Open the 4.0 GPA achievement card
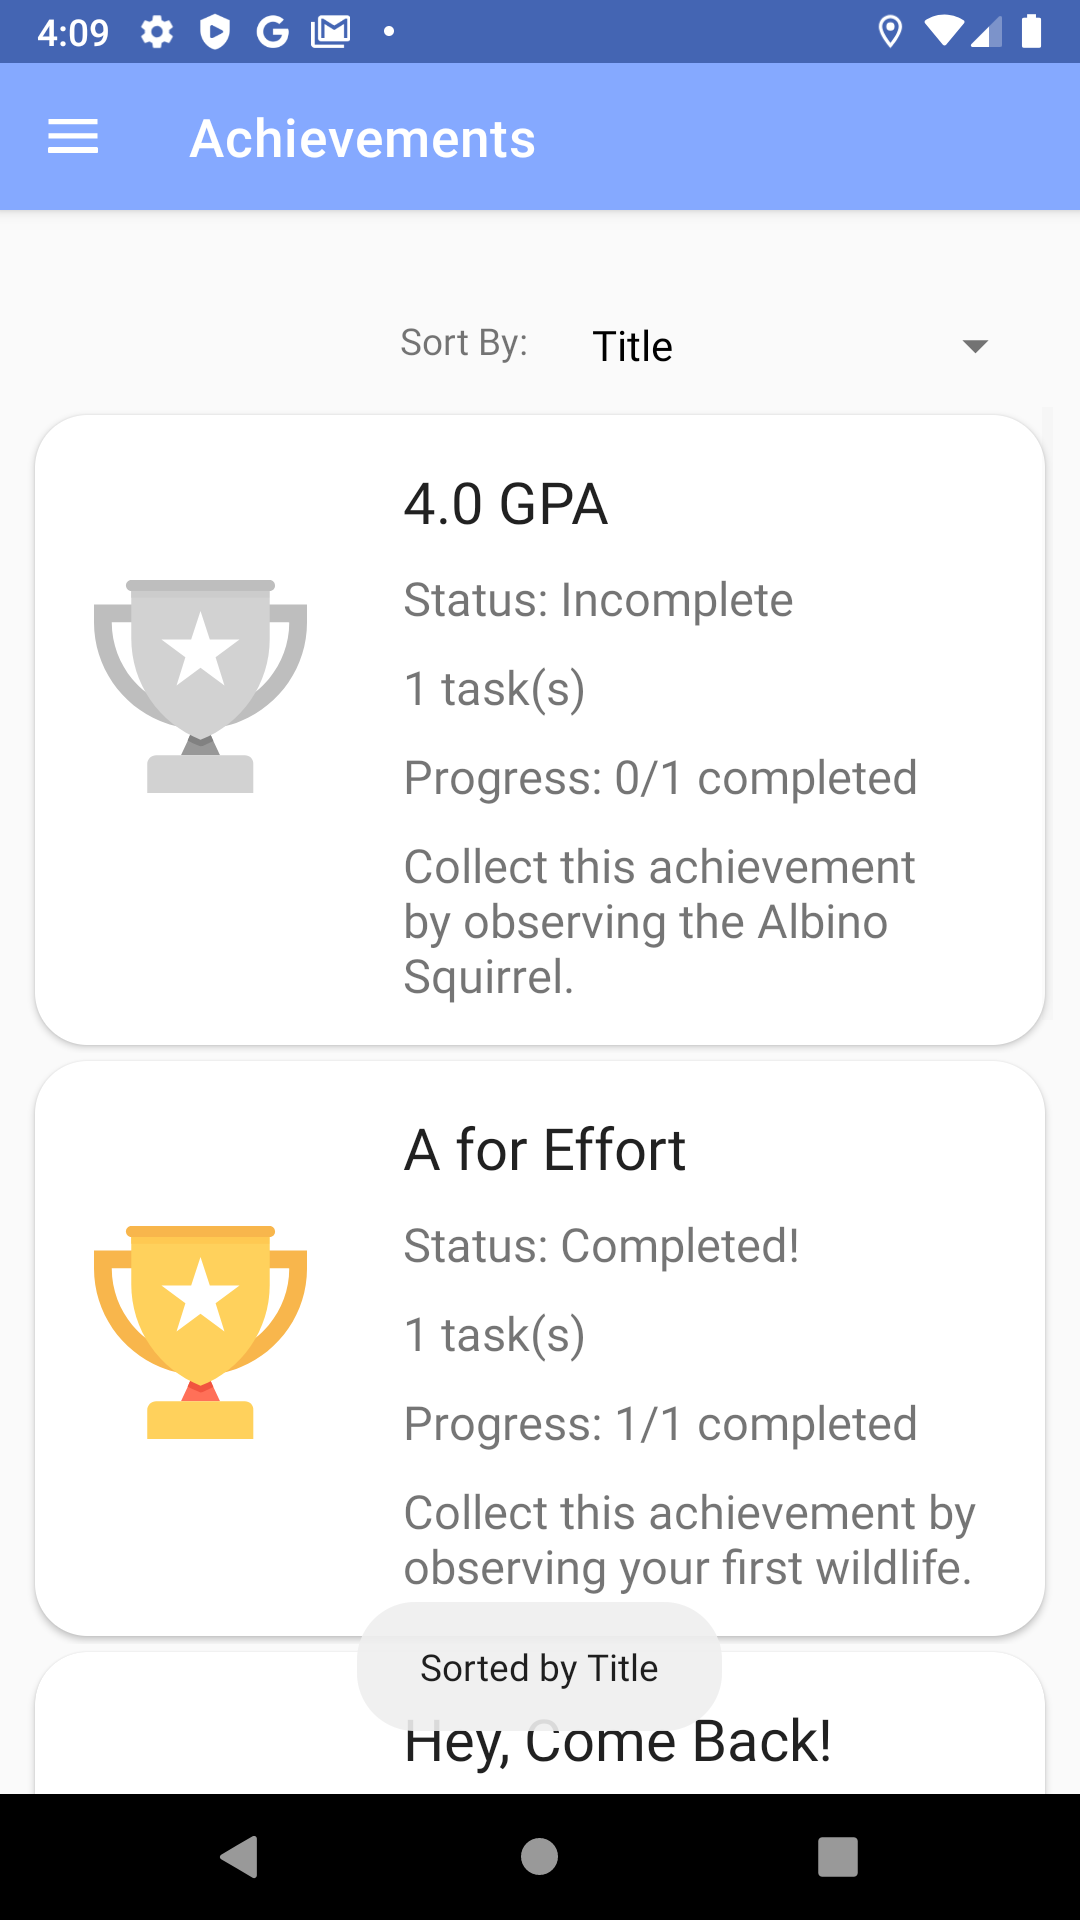The width and height of the screenshot is (1080, 1920). 540,730
